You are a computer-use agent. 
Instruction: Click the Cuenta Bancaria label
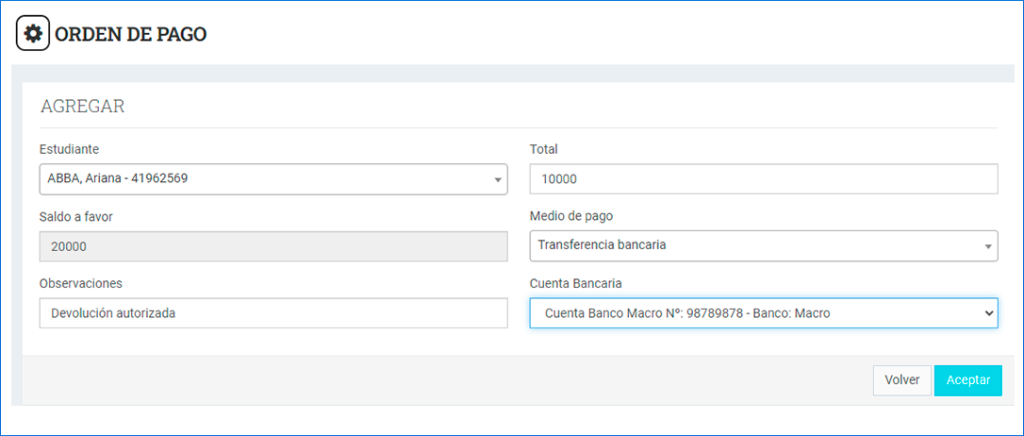tap(579, 283)
